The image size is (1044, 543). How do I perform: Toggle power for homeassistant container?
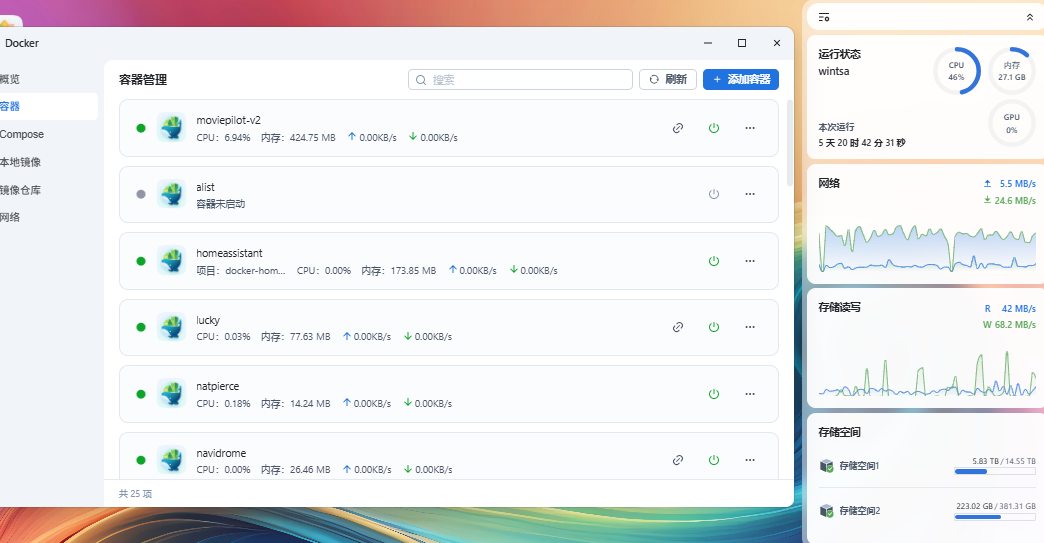(x=714, y=261)
